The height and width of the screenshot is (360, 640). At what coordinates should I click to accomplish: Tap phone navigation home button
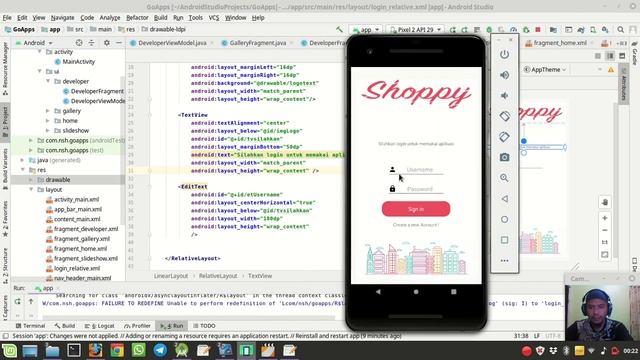(x=416, y=292)
